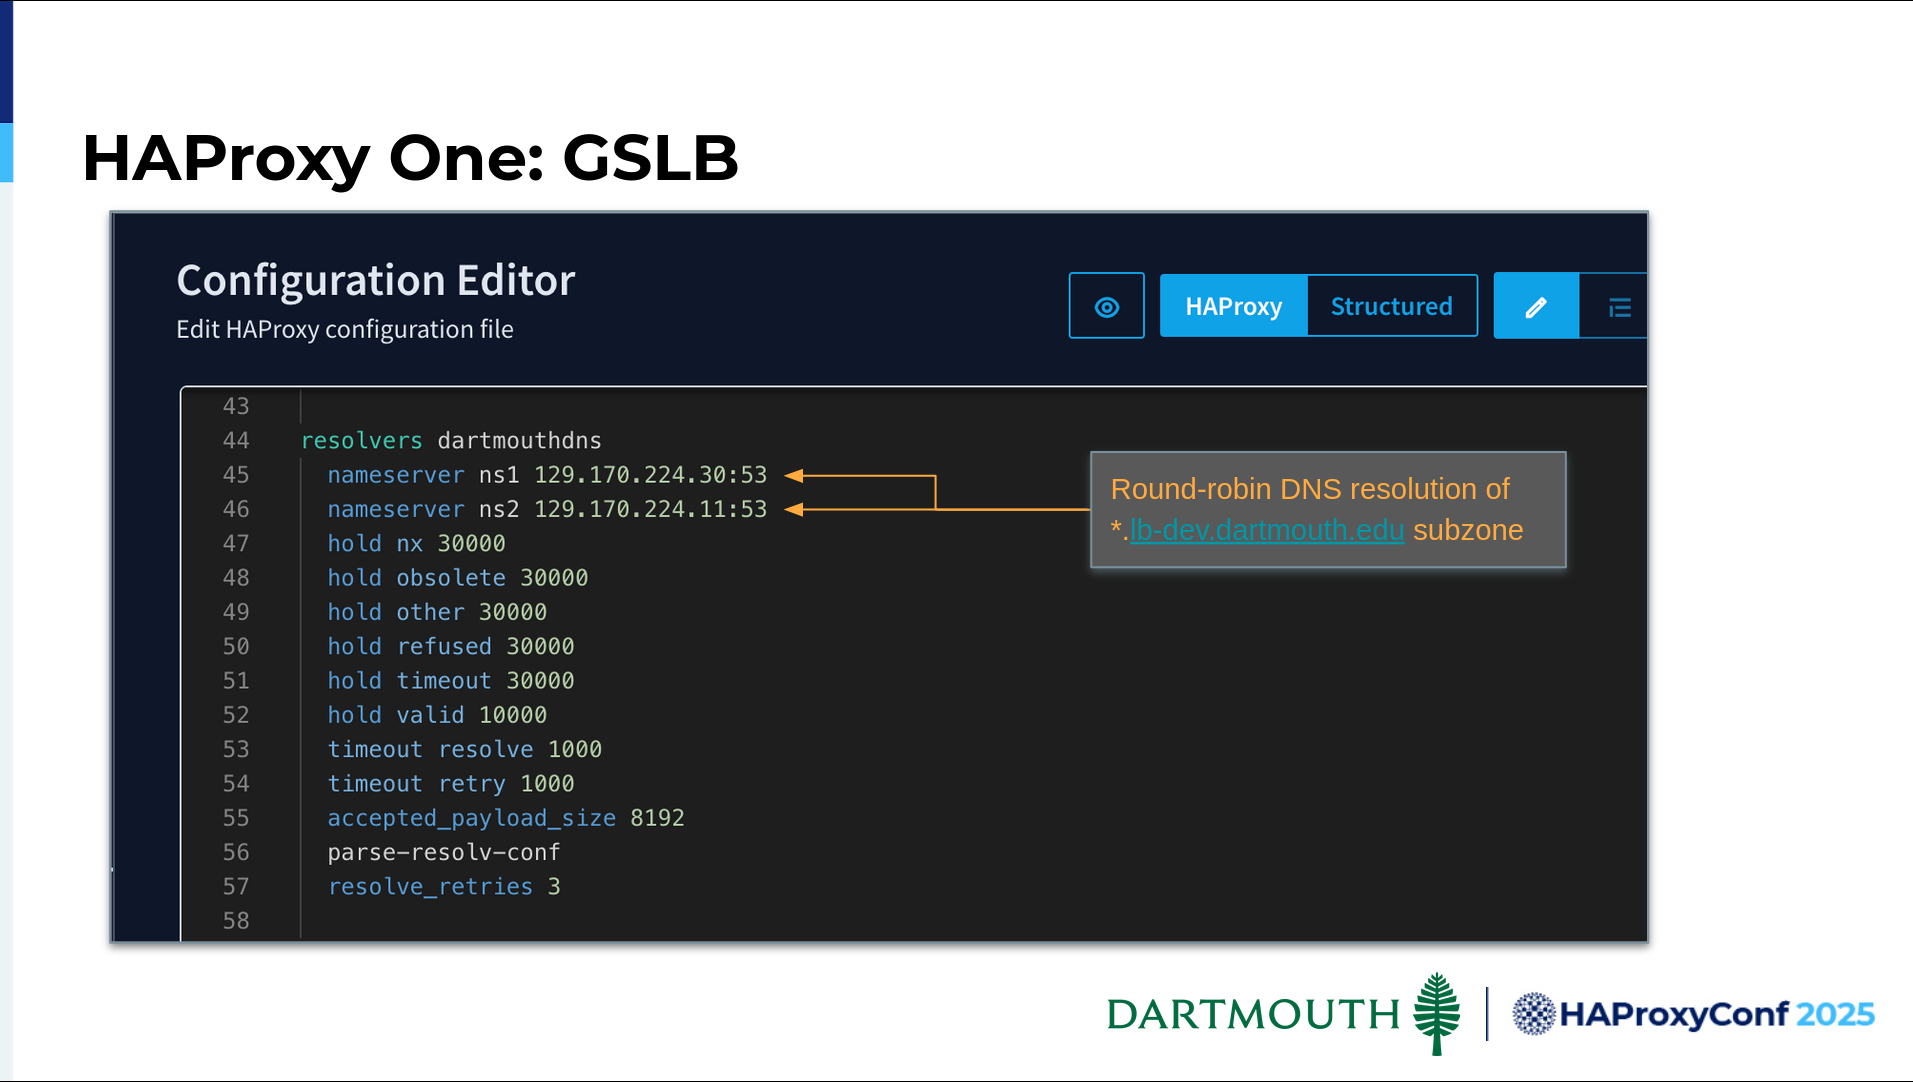The width and height of the screenshot is (1913, 1082).
Task: Toggle the eye preview icon button
Action: [1106, 306]
